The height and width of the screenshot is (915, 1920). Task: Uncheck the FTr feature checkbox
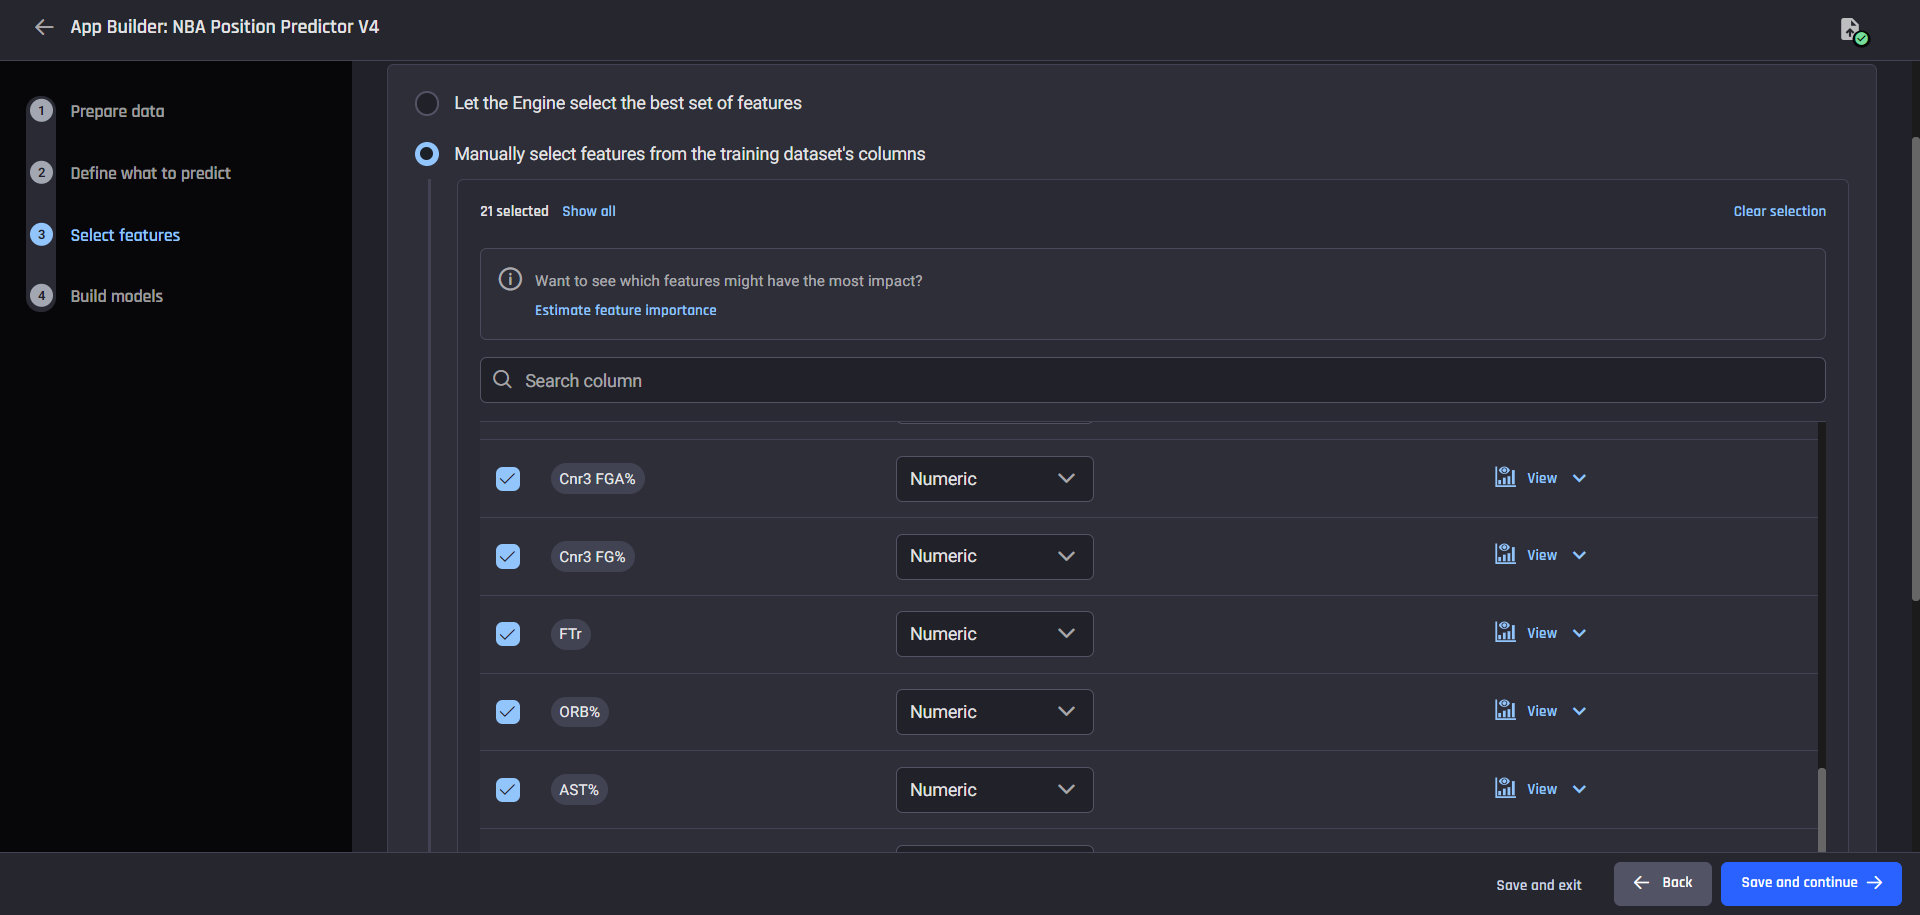[508, 634]
